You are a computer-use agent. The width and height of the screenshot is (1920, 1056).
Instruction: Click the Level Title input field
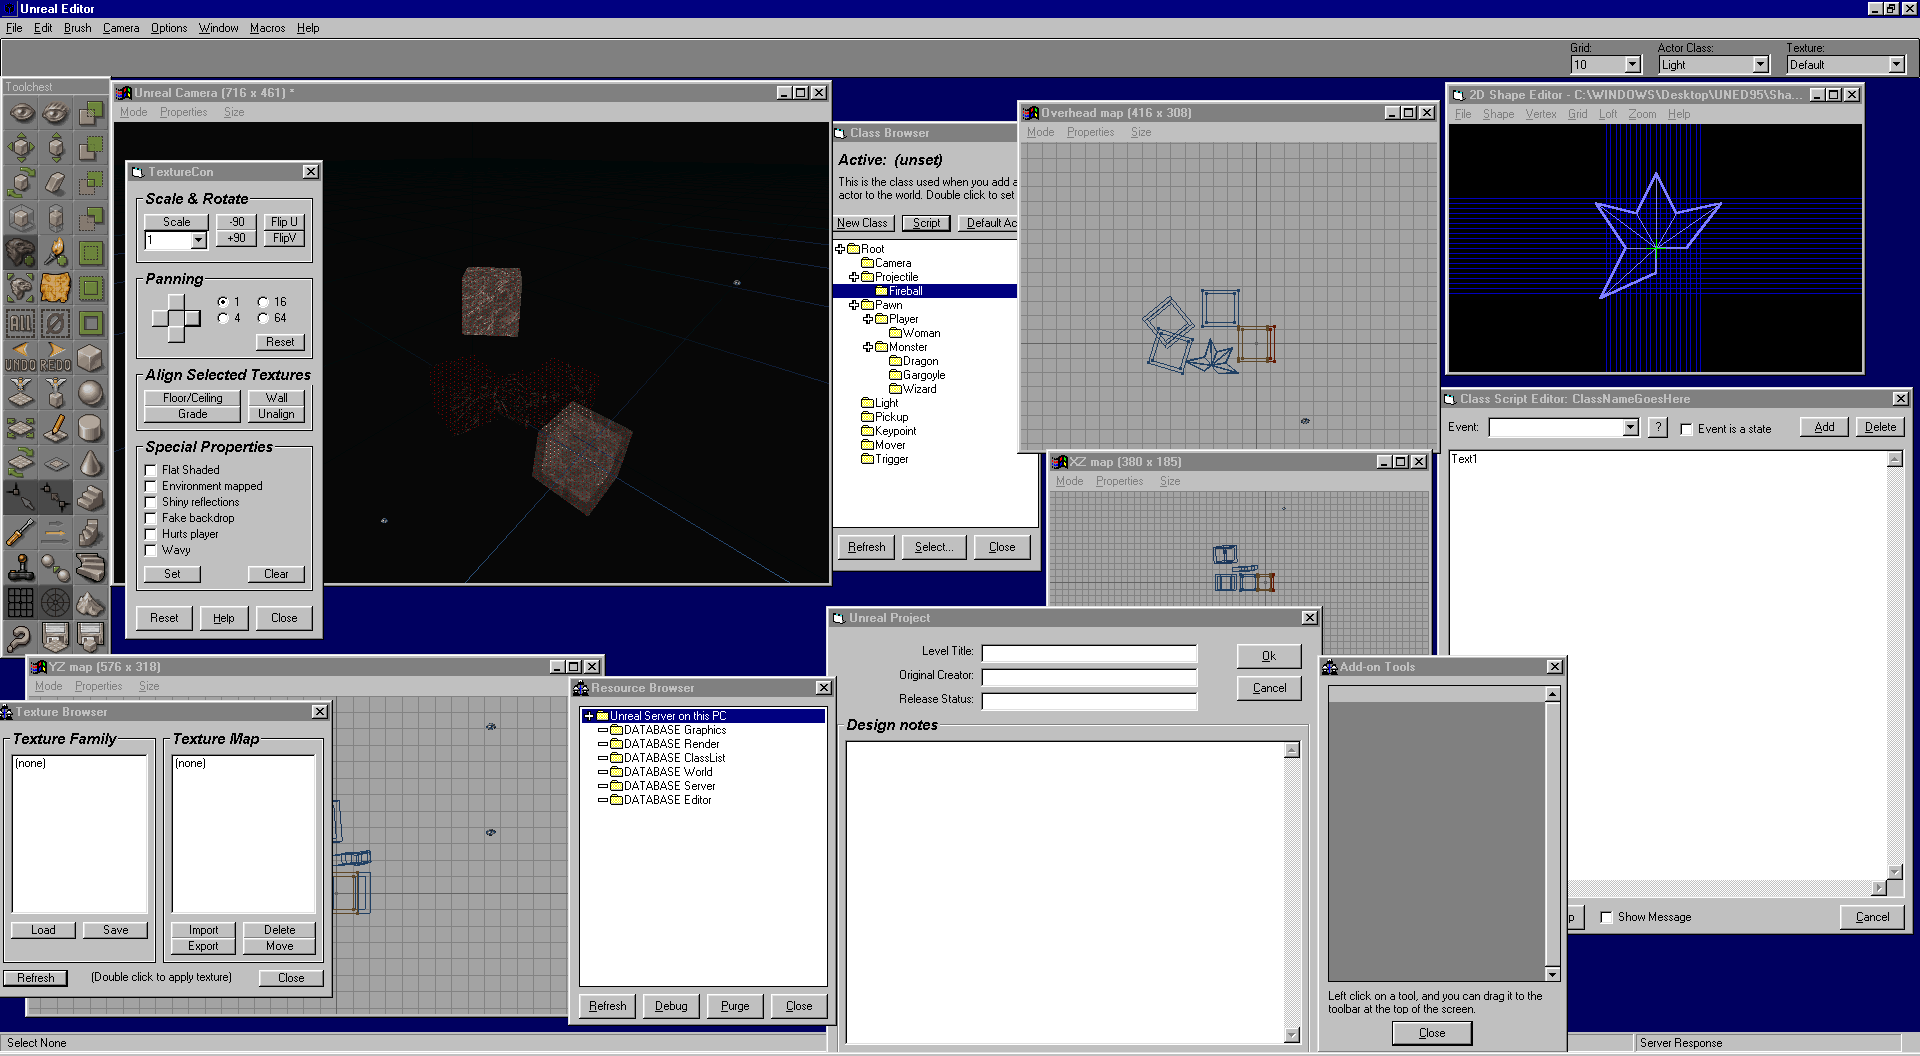pyautogui.click(x=1089, y=653)
